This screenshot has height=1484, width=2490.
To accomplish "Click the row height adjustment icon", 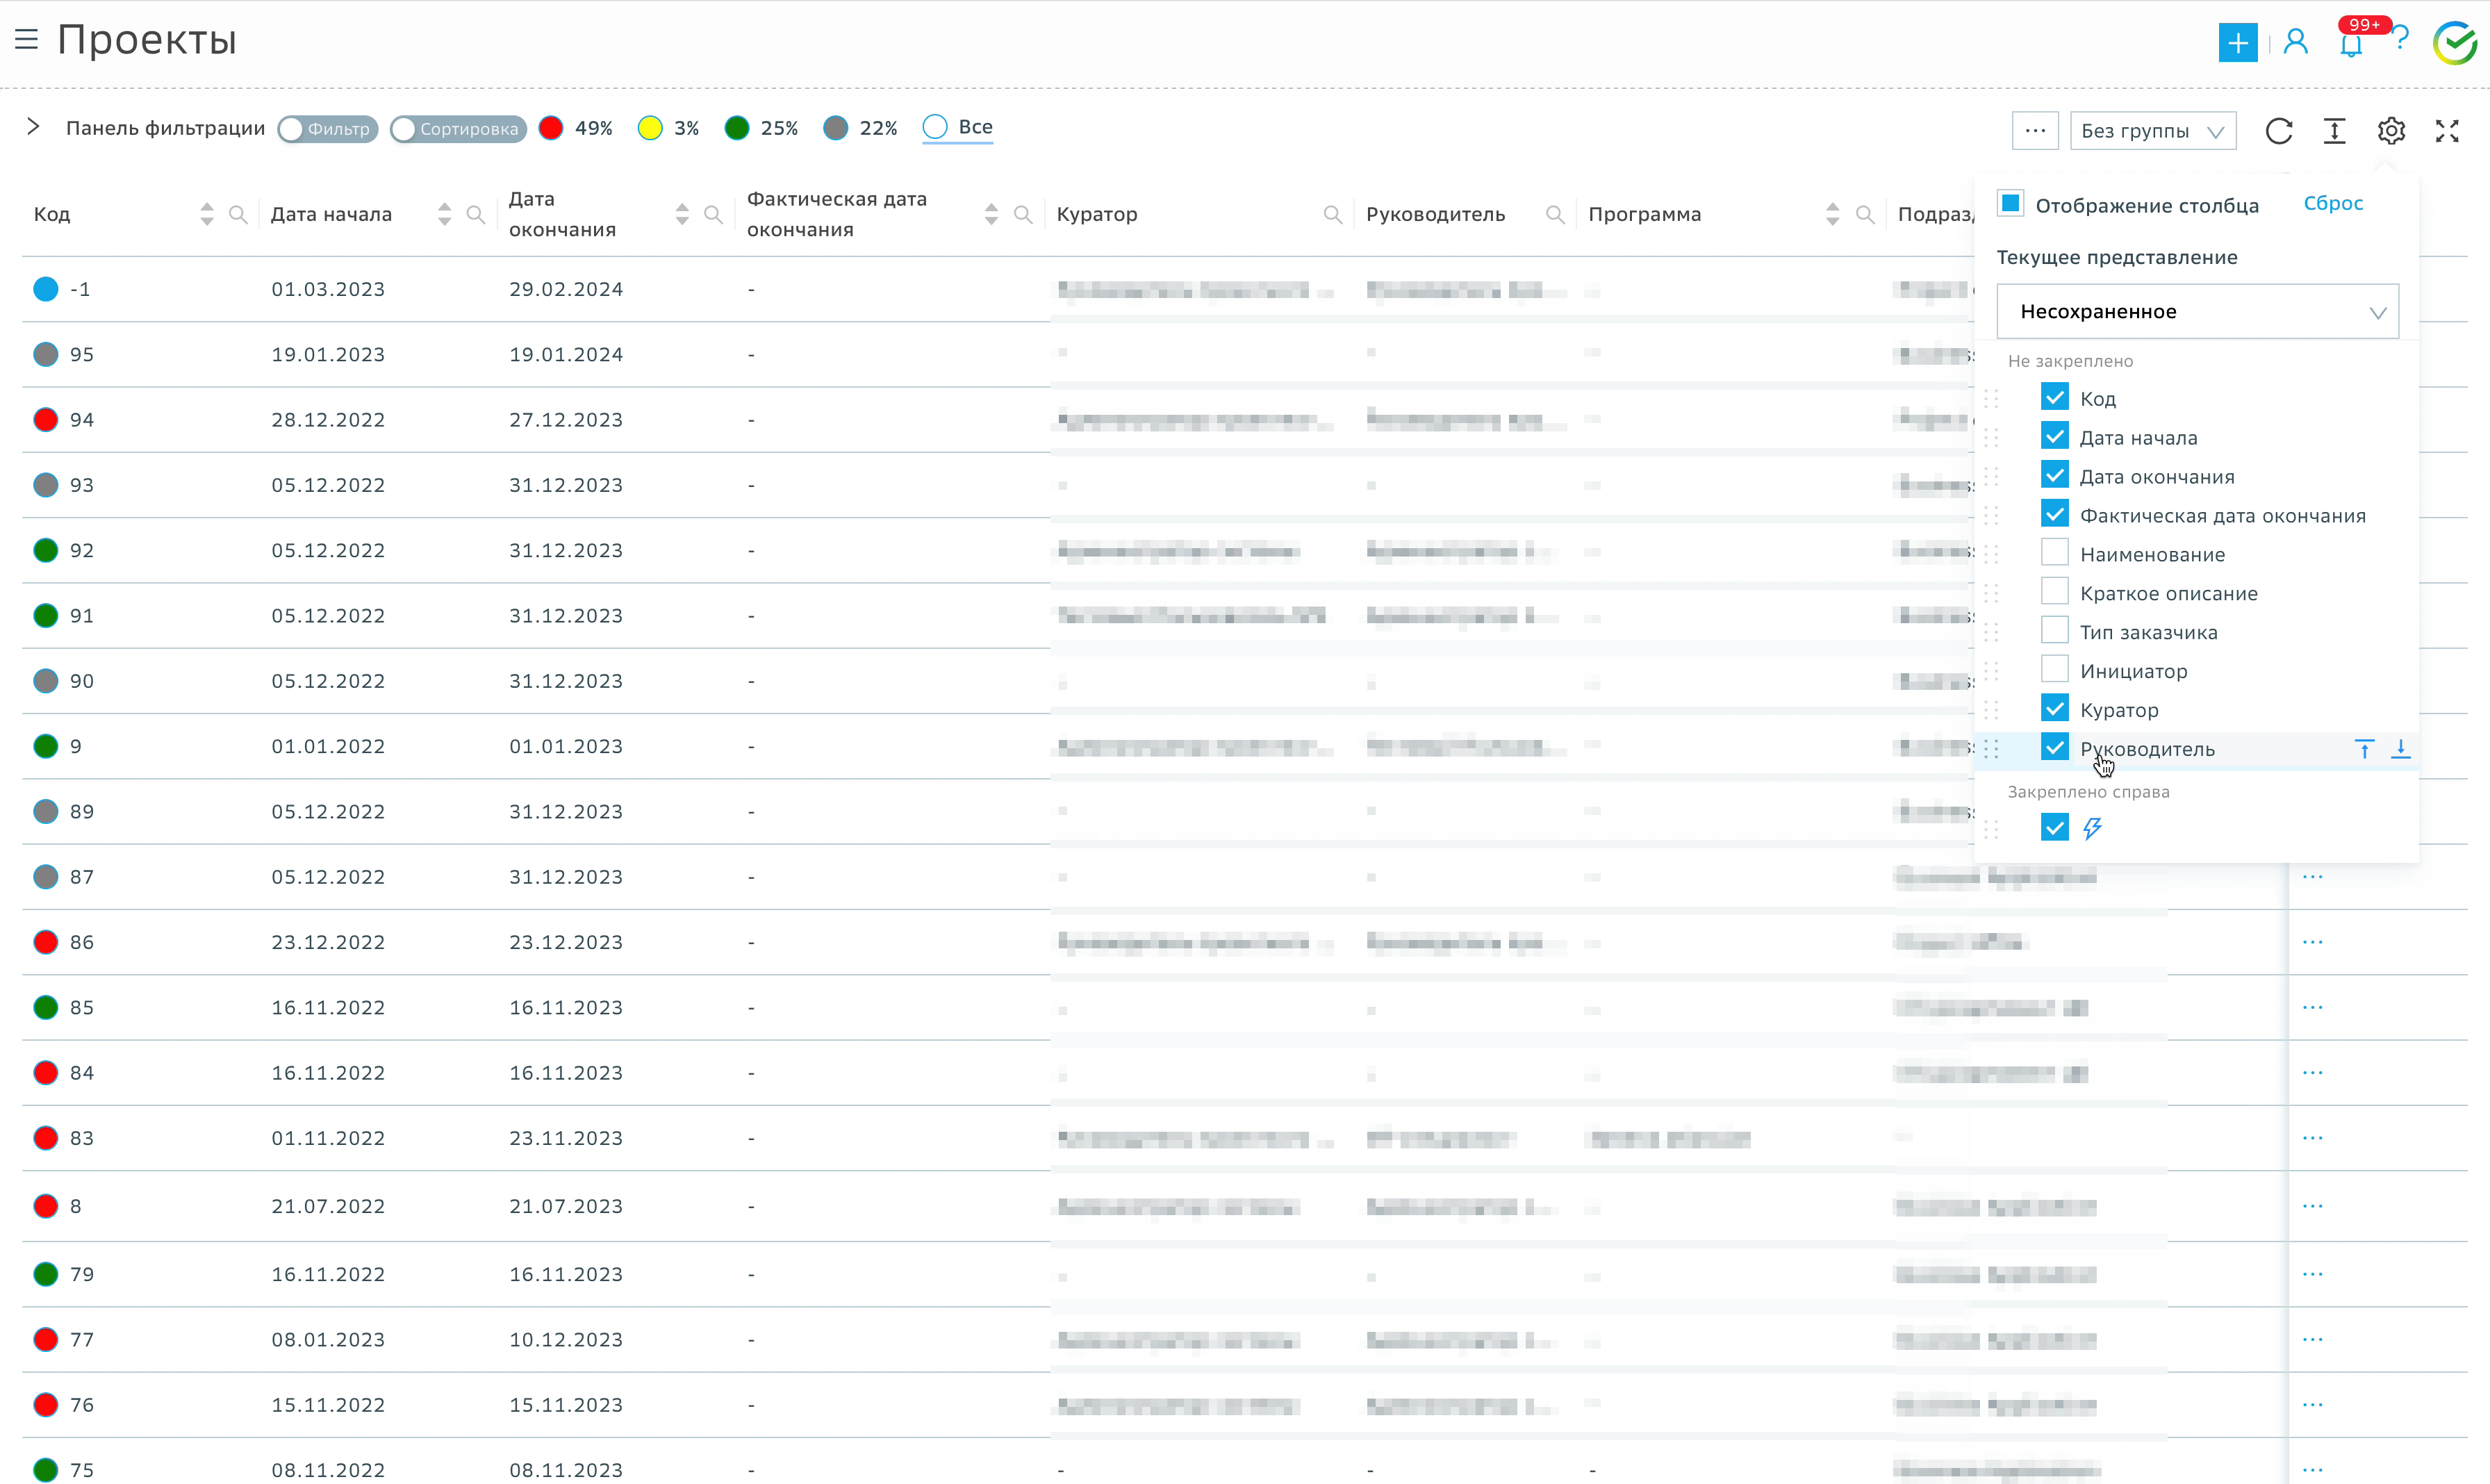I will pyautogui.click(x=2333, y=131).
